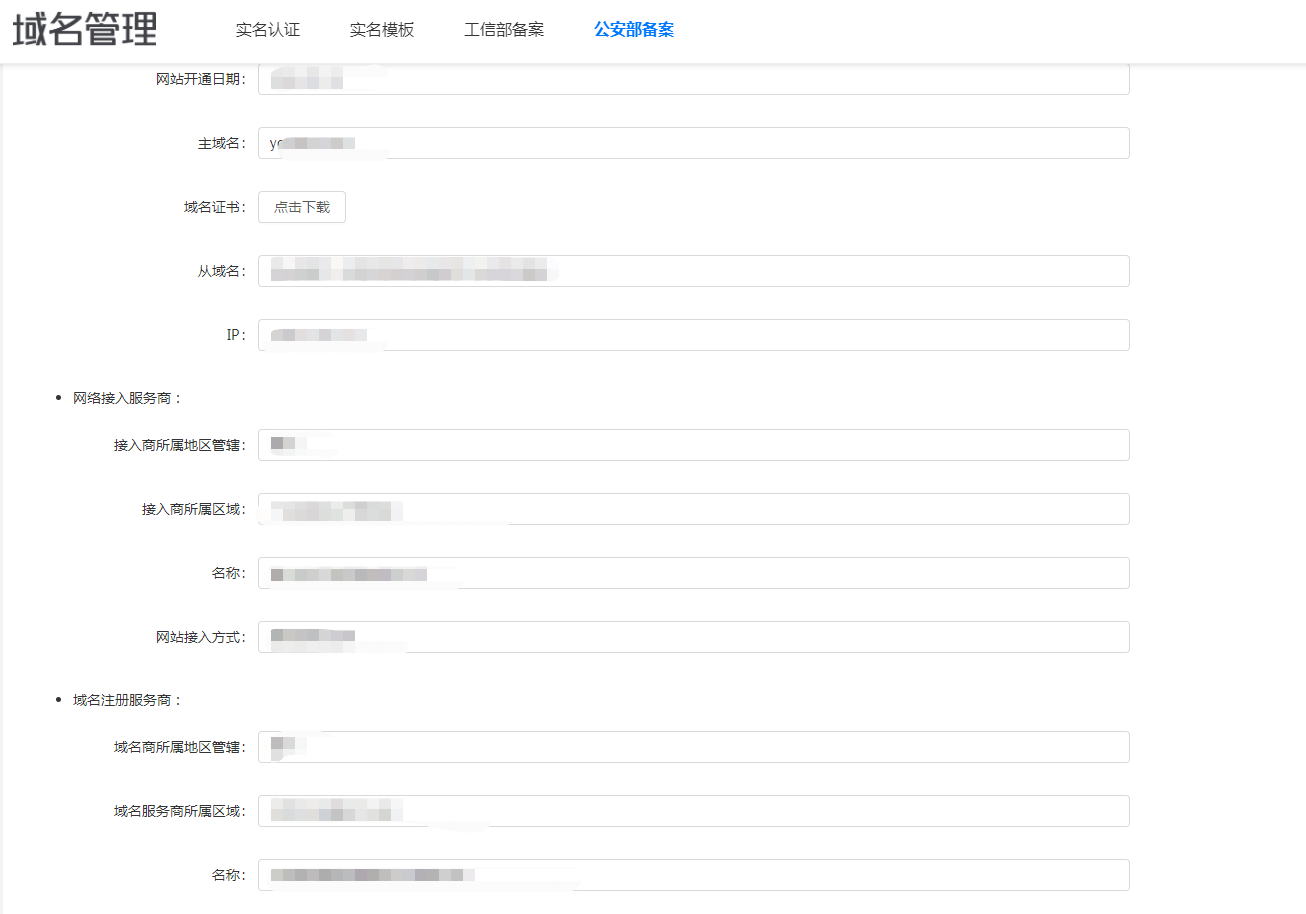Click the 域名注册服务商 section heading
This screenshot has height=914, width=1306.
click(128, 700)
